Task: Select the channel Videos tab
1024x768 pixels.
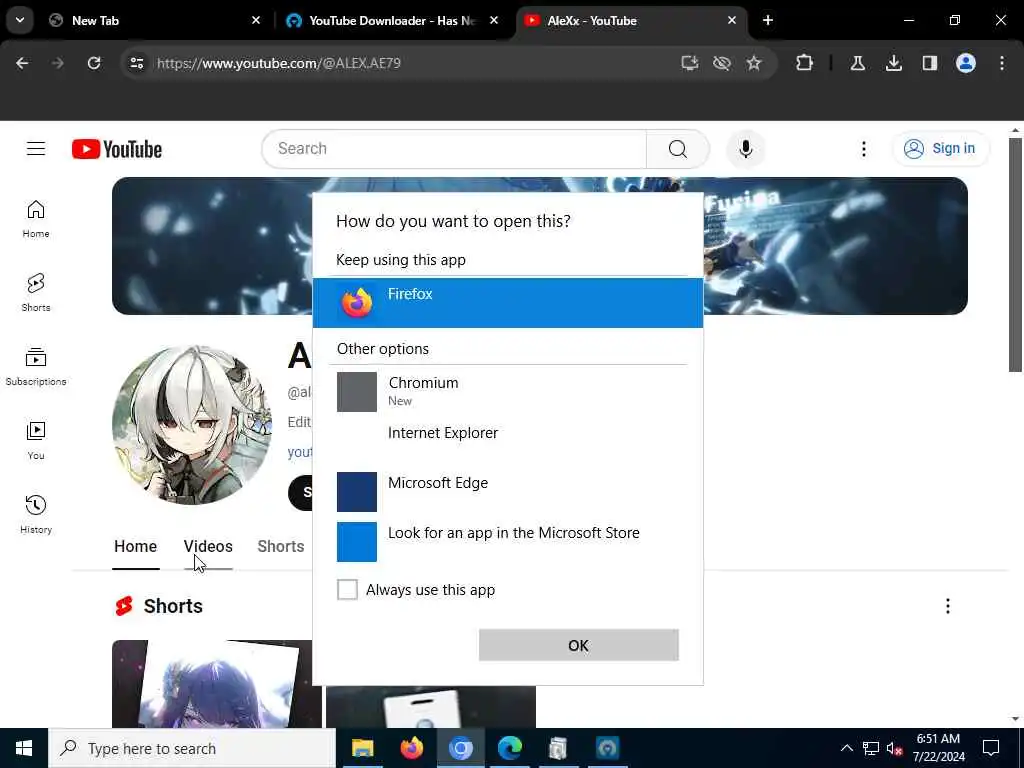Action: click(x=208, y=547)
